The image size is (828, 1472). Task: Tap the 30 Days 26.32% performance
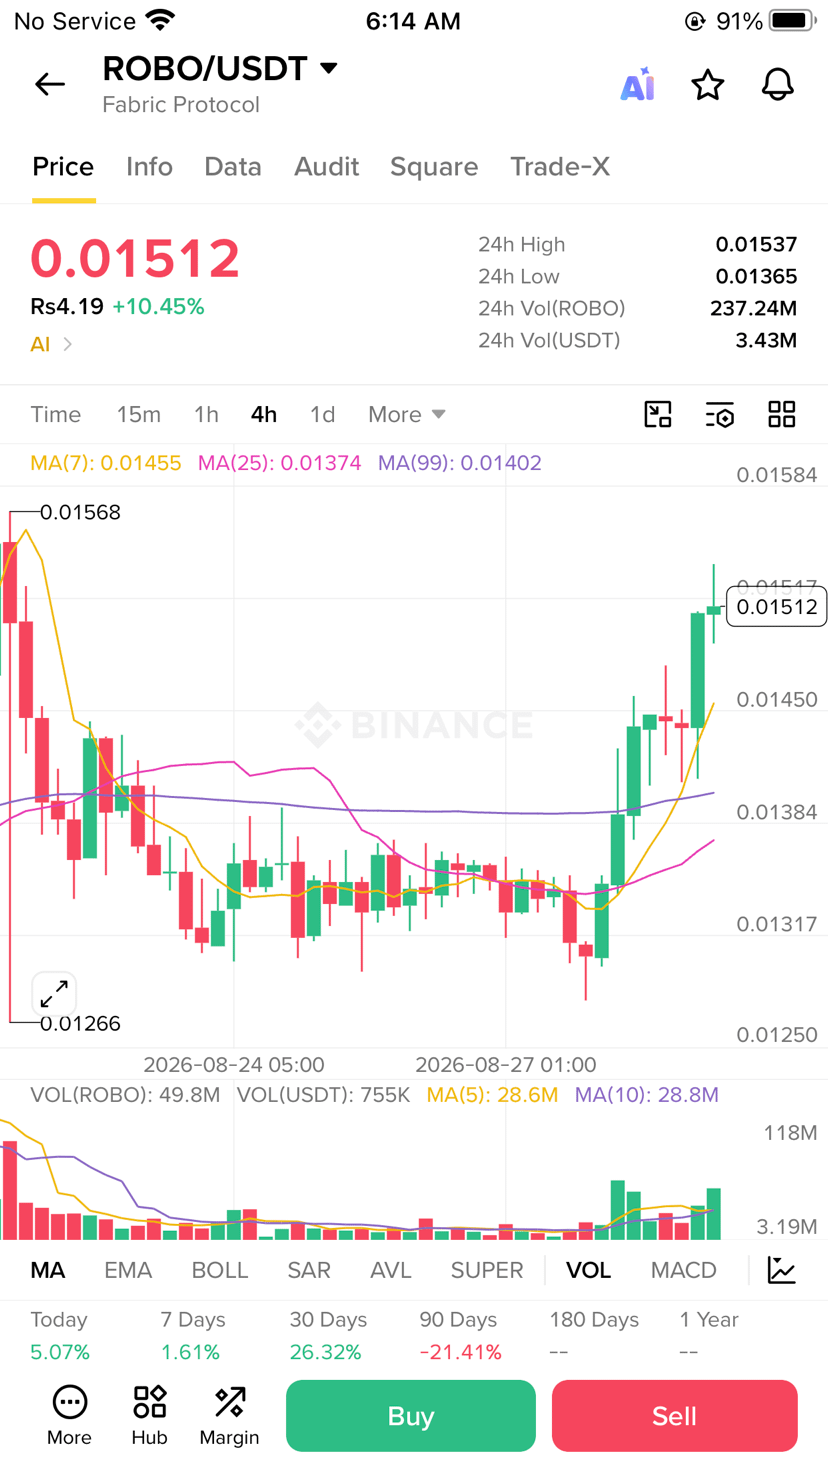pyautogui.click(x=328, y=1336)
